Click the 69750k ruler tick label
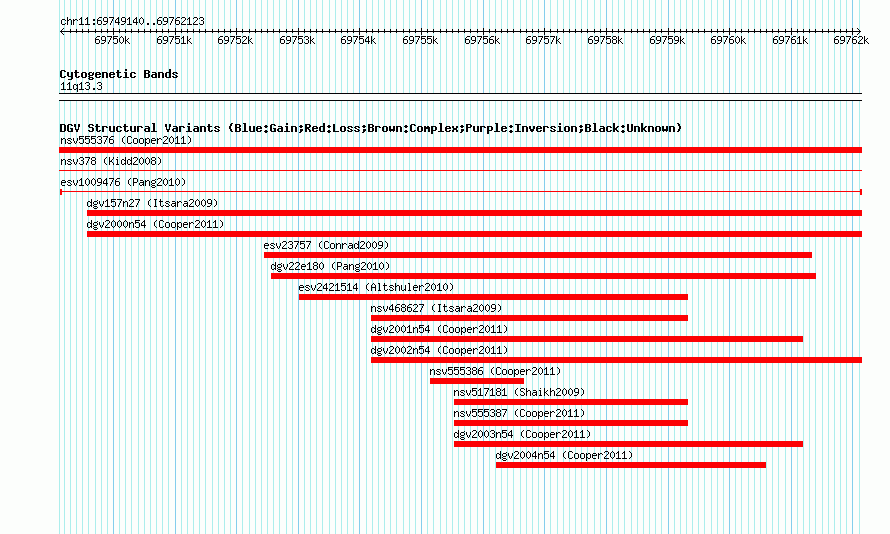 click(x=112, y=40)
